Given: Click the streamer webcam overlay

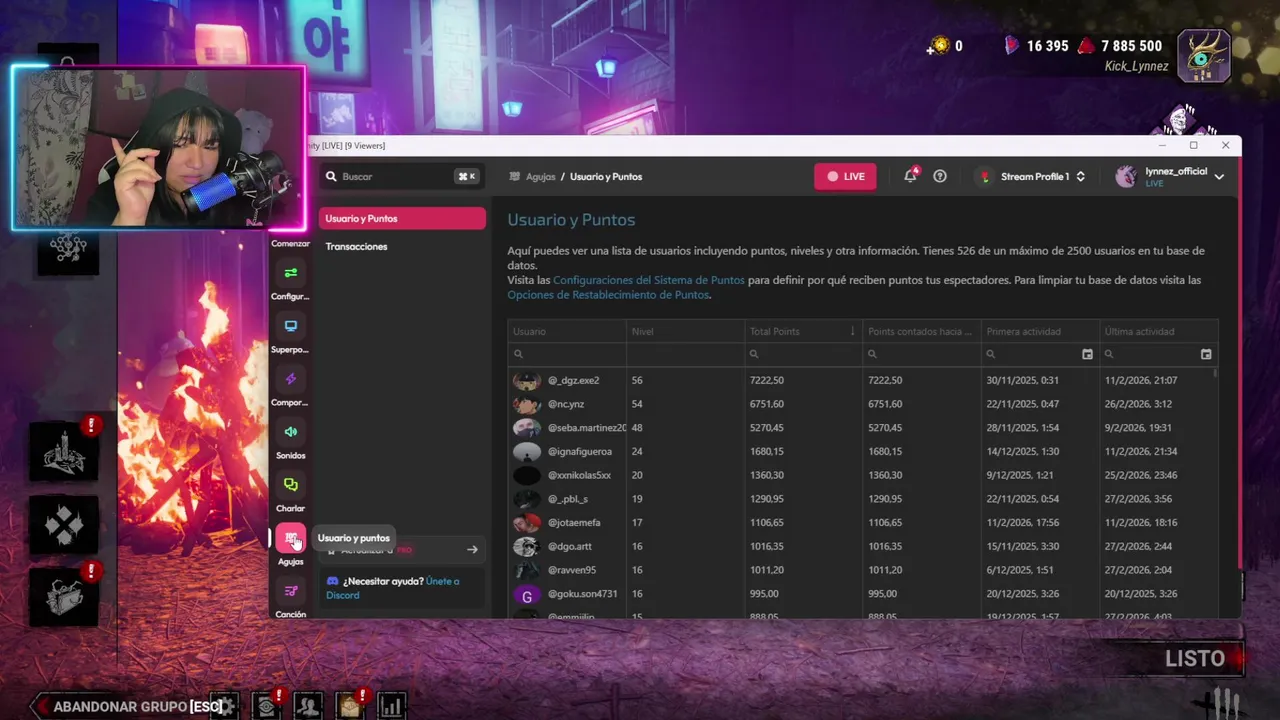Looking at the screenshot, I should coord(158,148).
